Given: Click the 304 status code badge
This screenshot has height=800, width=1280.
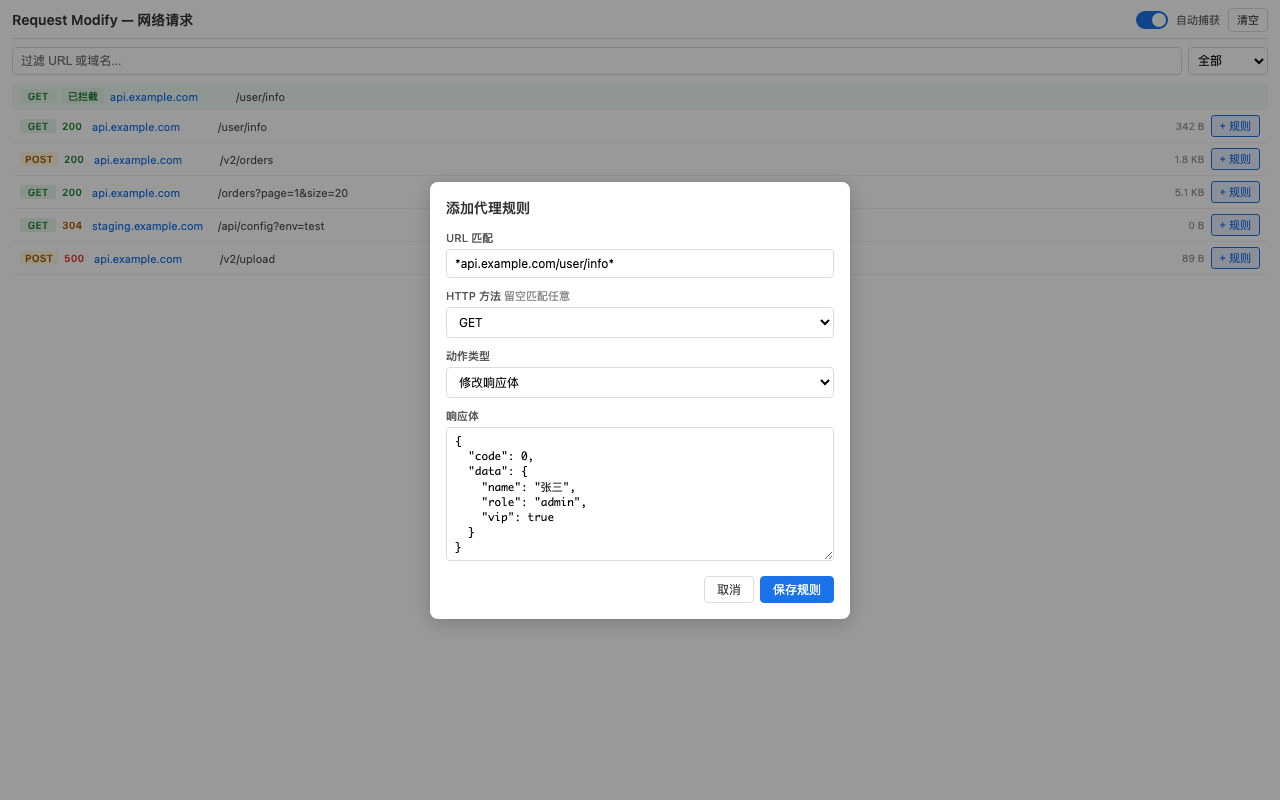Looking at the screenshot, I should point(72,226).
